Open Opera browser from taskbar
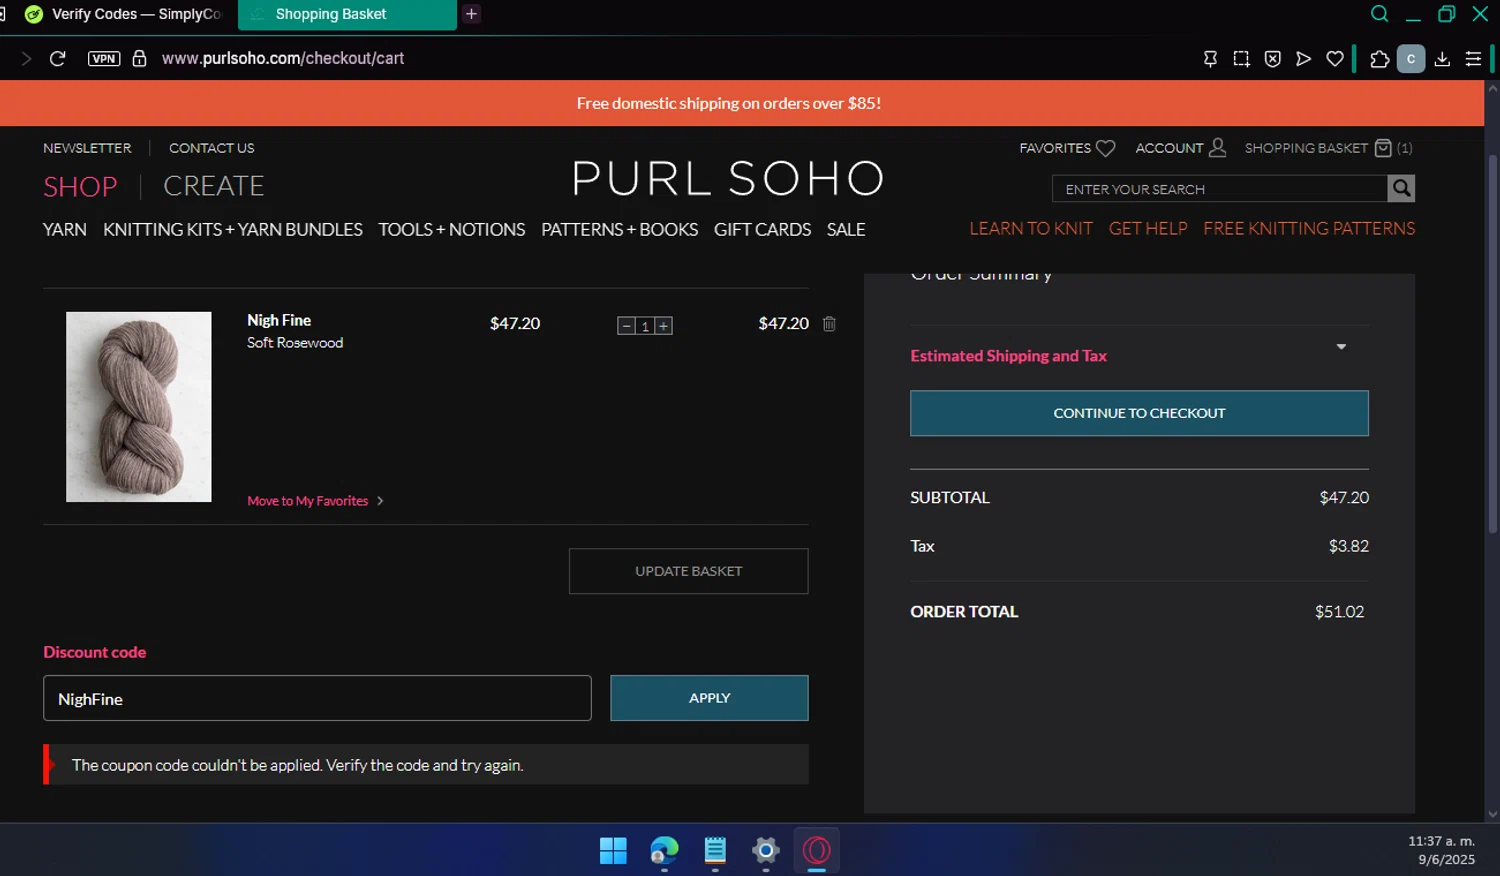Viewport: 1500px width, 876px height. point(817,851)
